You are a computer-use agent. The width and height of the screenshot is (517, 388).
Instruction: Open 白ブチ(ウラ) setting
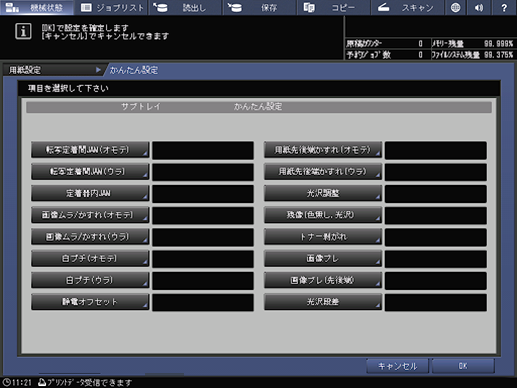90,280
